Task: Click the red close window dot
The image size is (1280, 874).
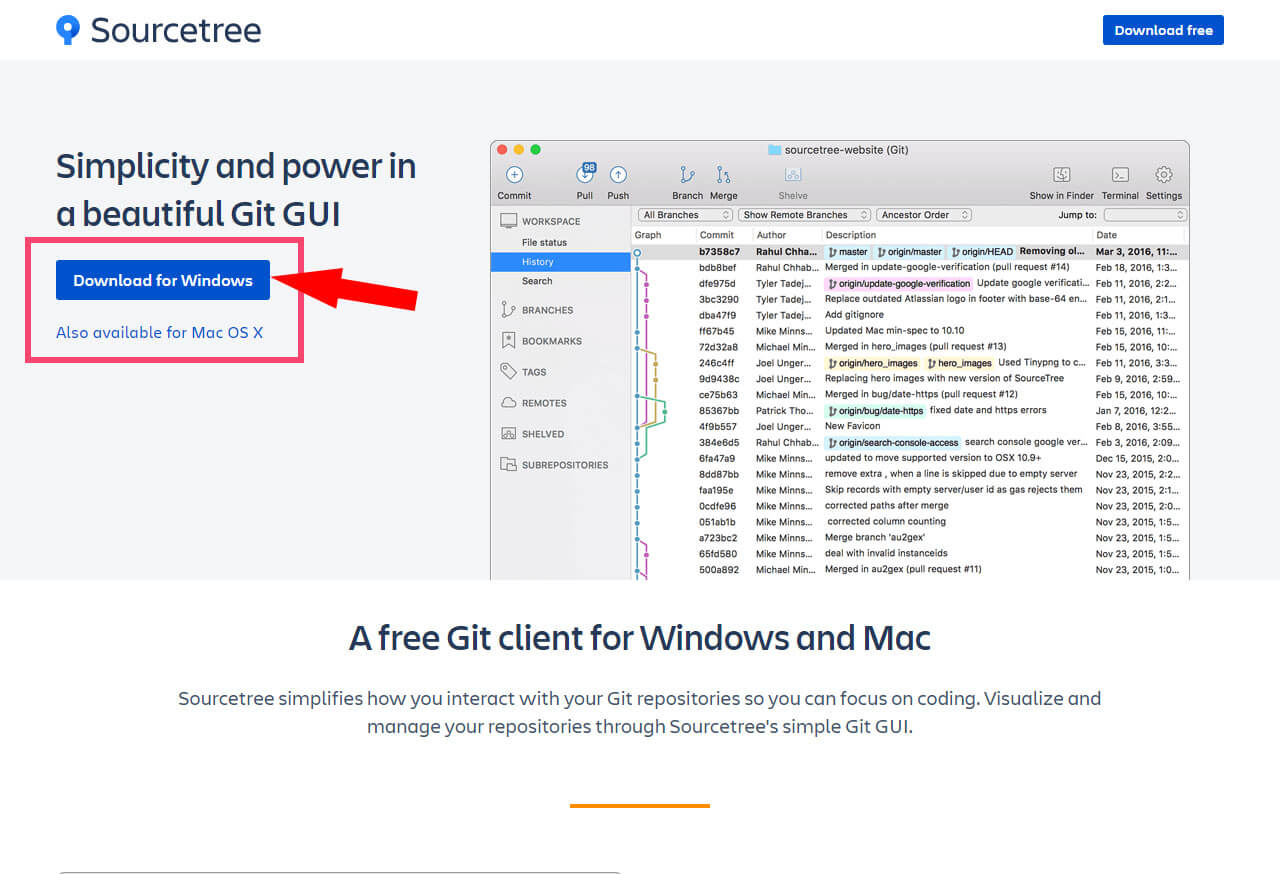Action: tap(503, 150)
